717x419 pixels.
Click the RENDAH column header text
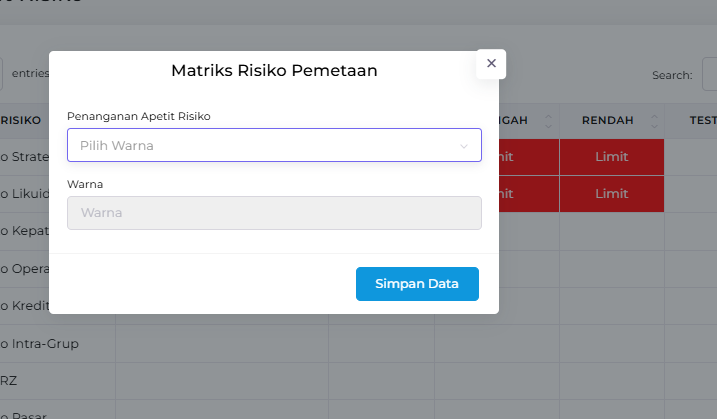point(607,121)
